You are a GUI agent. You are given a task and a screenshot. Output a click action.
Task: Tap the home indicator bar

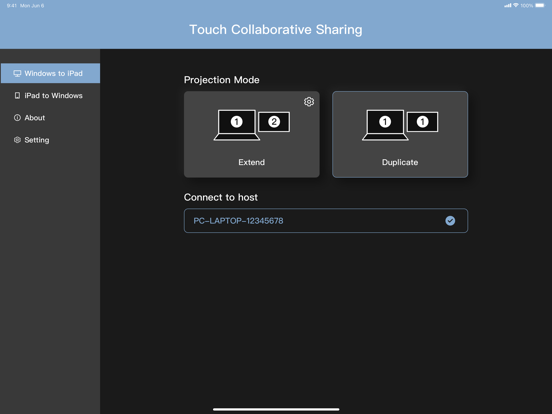(276, 409)
